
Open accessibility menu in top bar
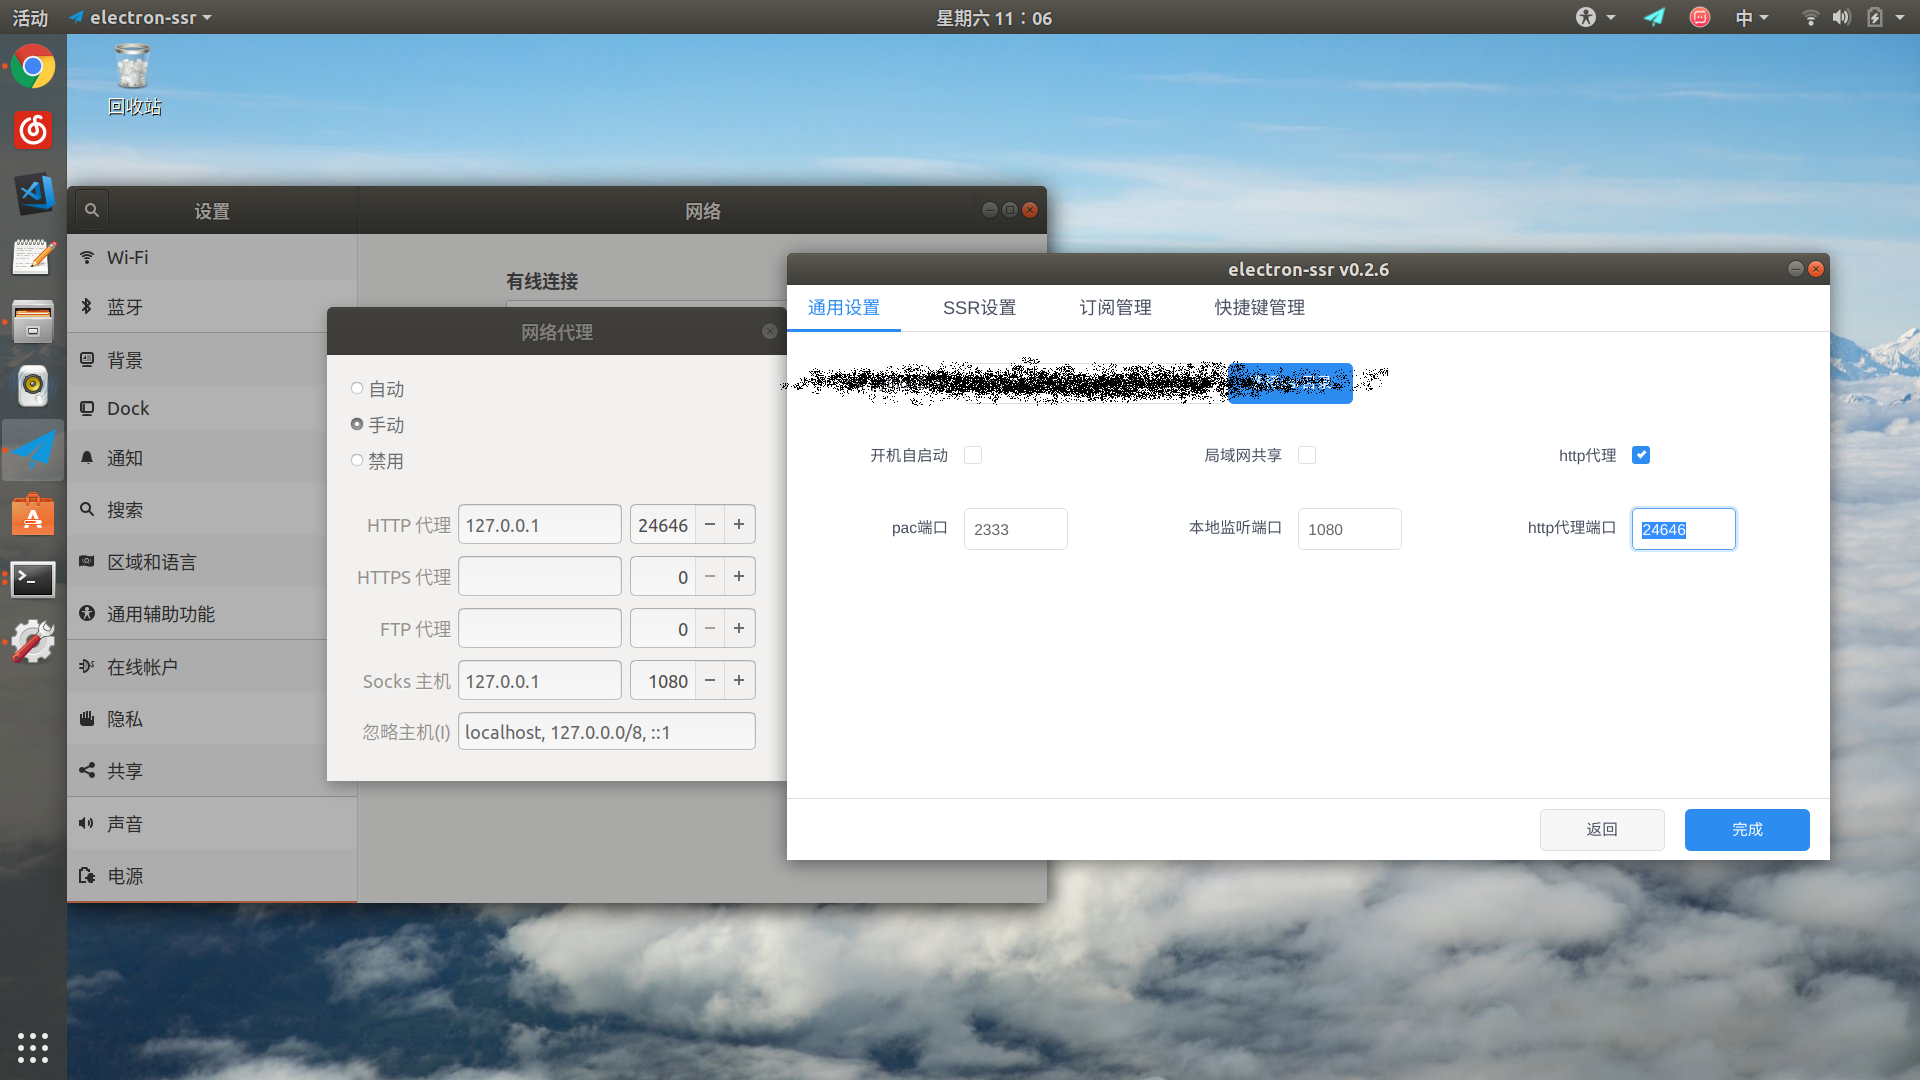click(x=1595, y=17)
